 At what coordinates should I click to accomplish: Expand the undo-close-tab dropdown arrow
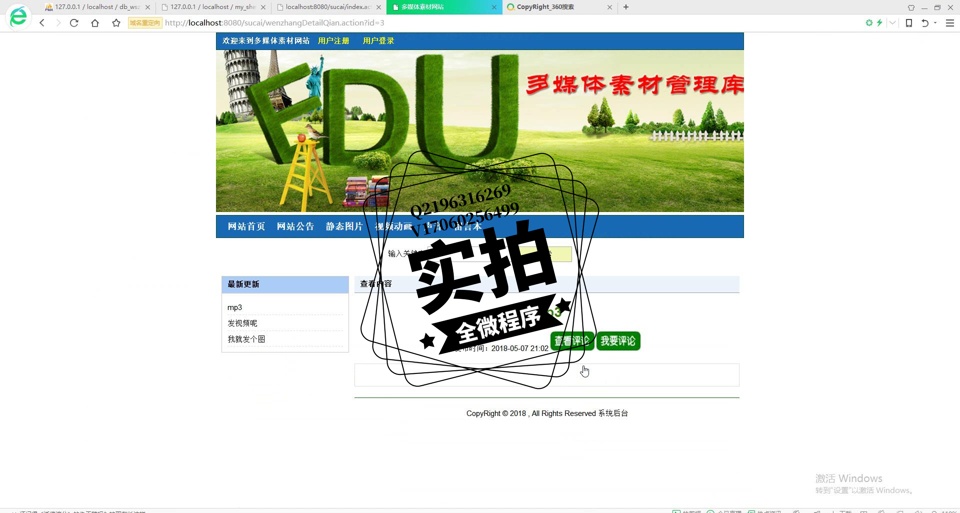pyautogui.click(x=935, y=22)
